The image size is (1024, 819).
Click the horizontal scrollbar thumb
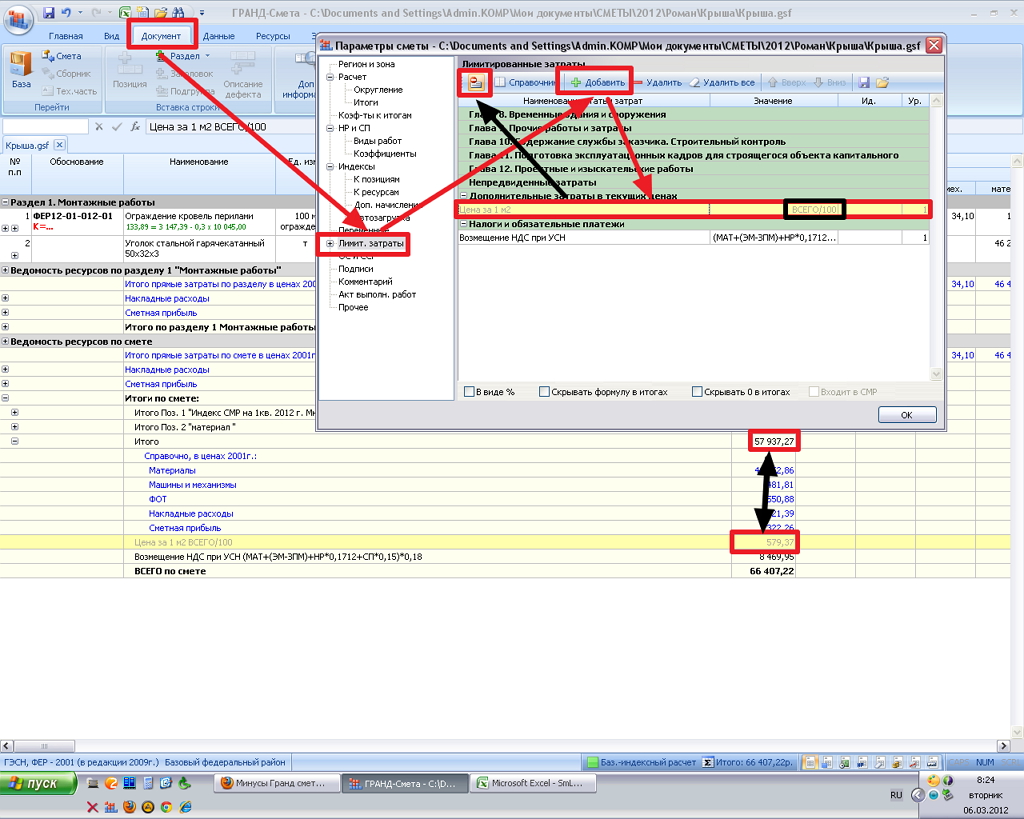click(44, 746)
